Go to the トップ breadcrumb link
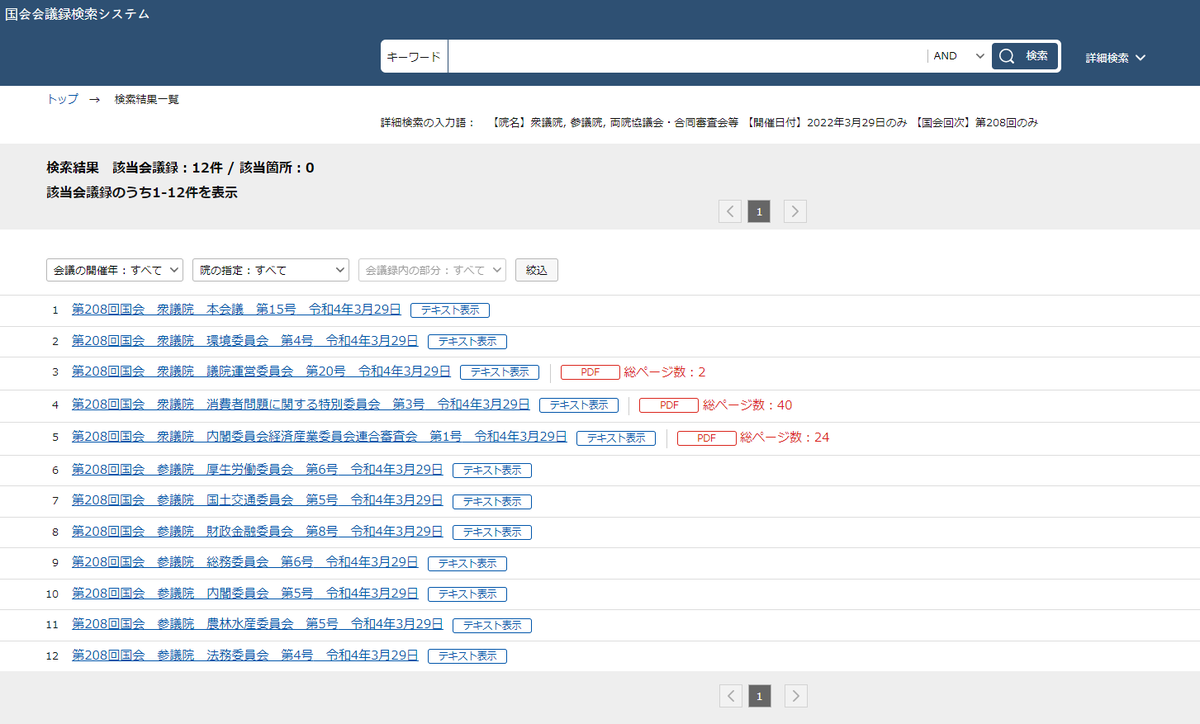The height and width of the screenshot is (724, 1200). click(62, 99)
